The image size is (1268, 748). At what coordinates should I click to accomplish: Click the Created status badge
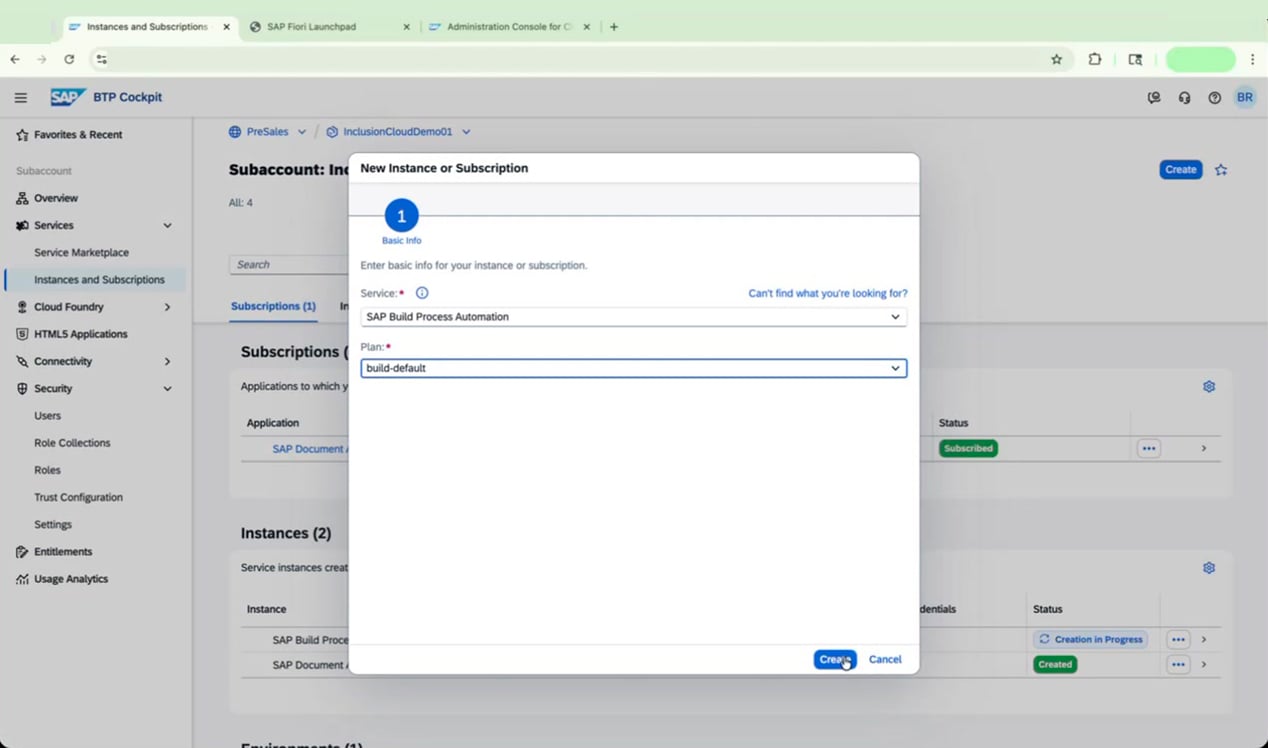(1055, 664)
